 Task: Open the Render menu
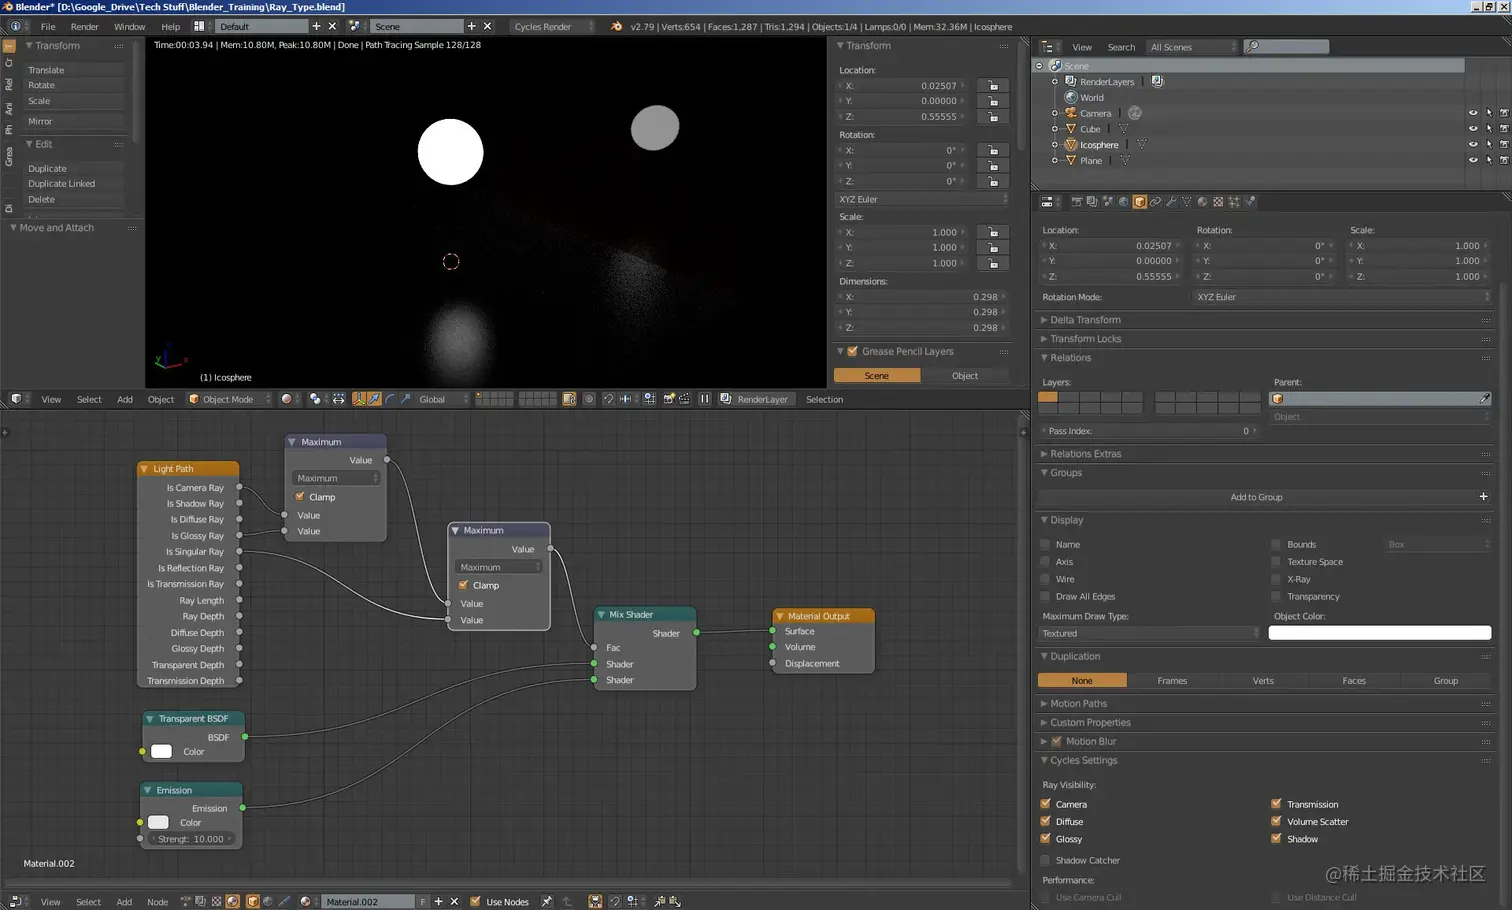84,26
